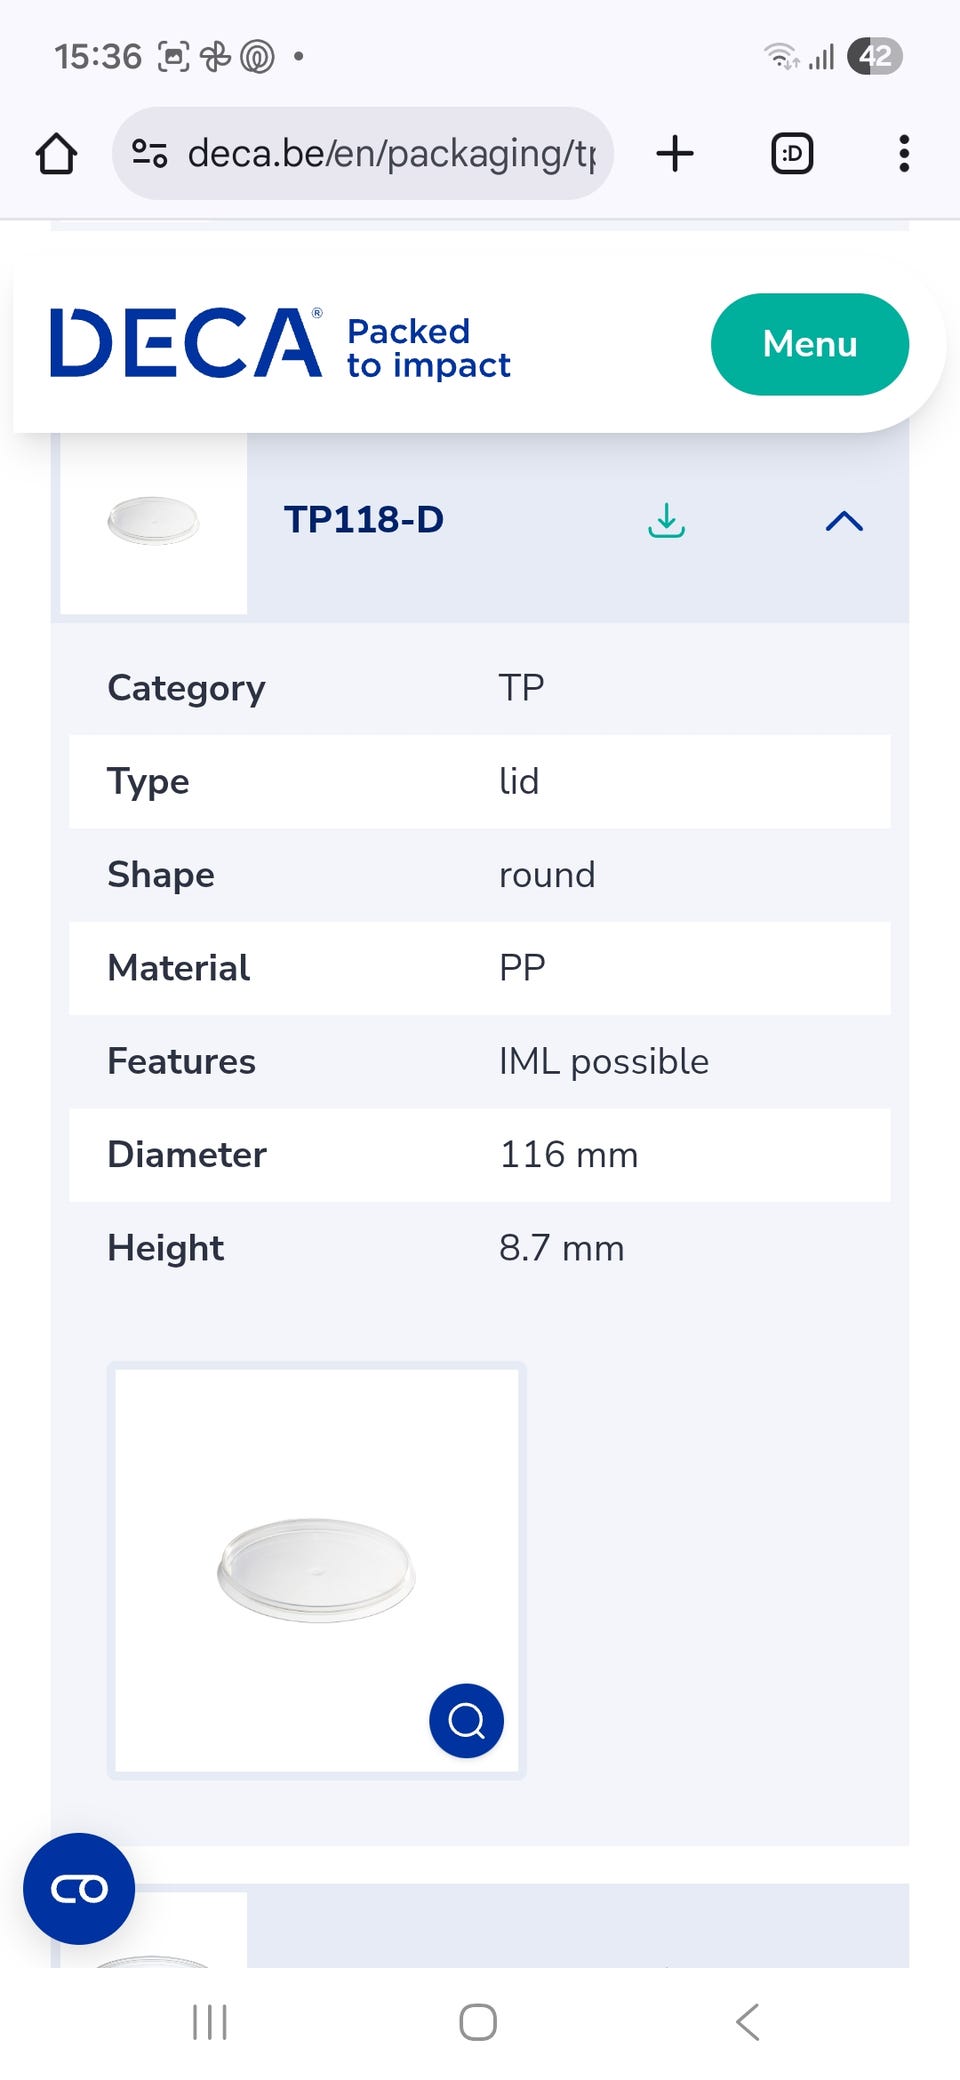The height and width of the screenshot is (2080, 960).
Task: Tap the Packed to impact tagline
Action: click(428, 348)
